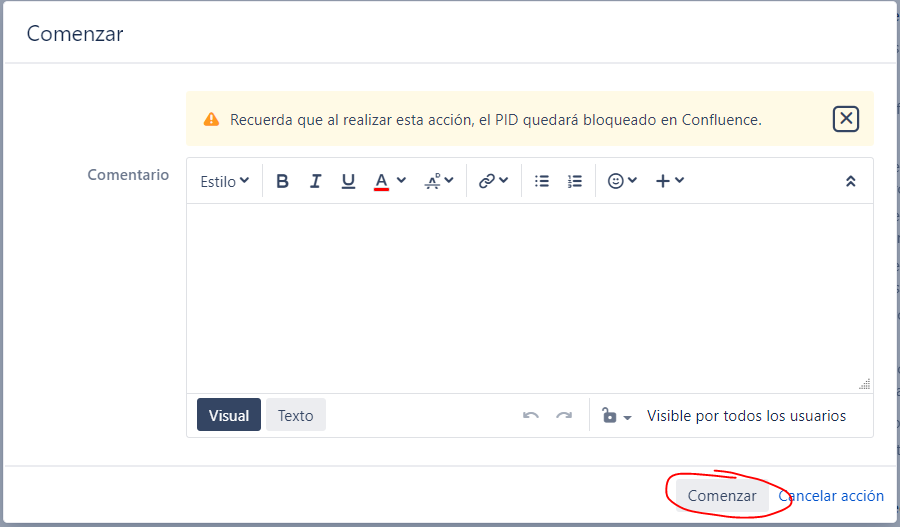Apply red text color button
This screenshot has height=527, width=900.
coord(381,181)
